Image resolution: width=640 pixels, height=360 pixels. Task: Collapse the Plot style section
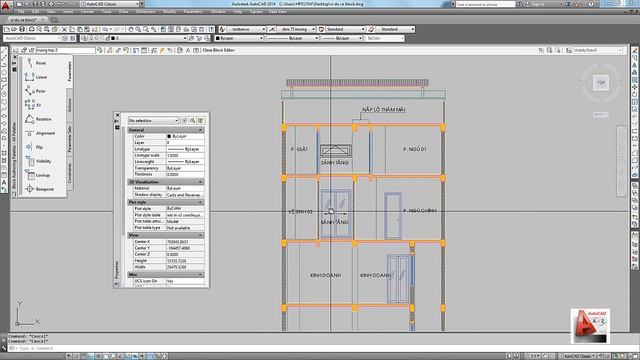click(x=200, y=202)
